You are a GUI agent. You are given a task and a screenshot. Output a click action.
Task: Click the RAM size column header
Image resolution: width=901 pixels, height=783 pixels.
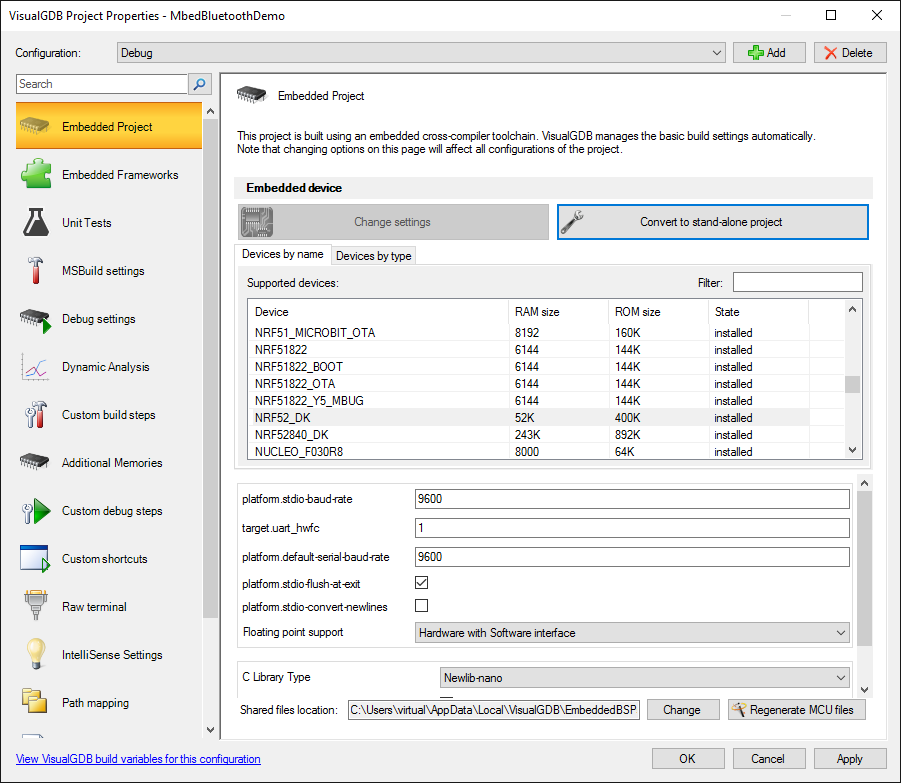point(558,312)
